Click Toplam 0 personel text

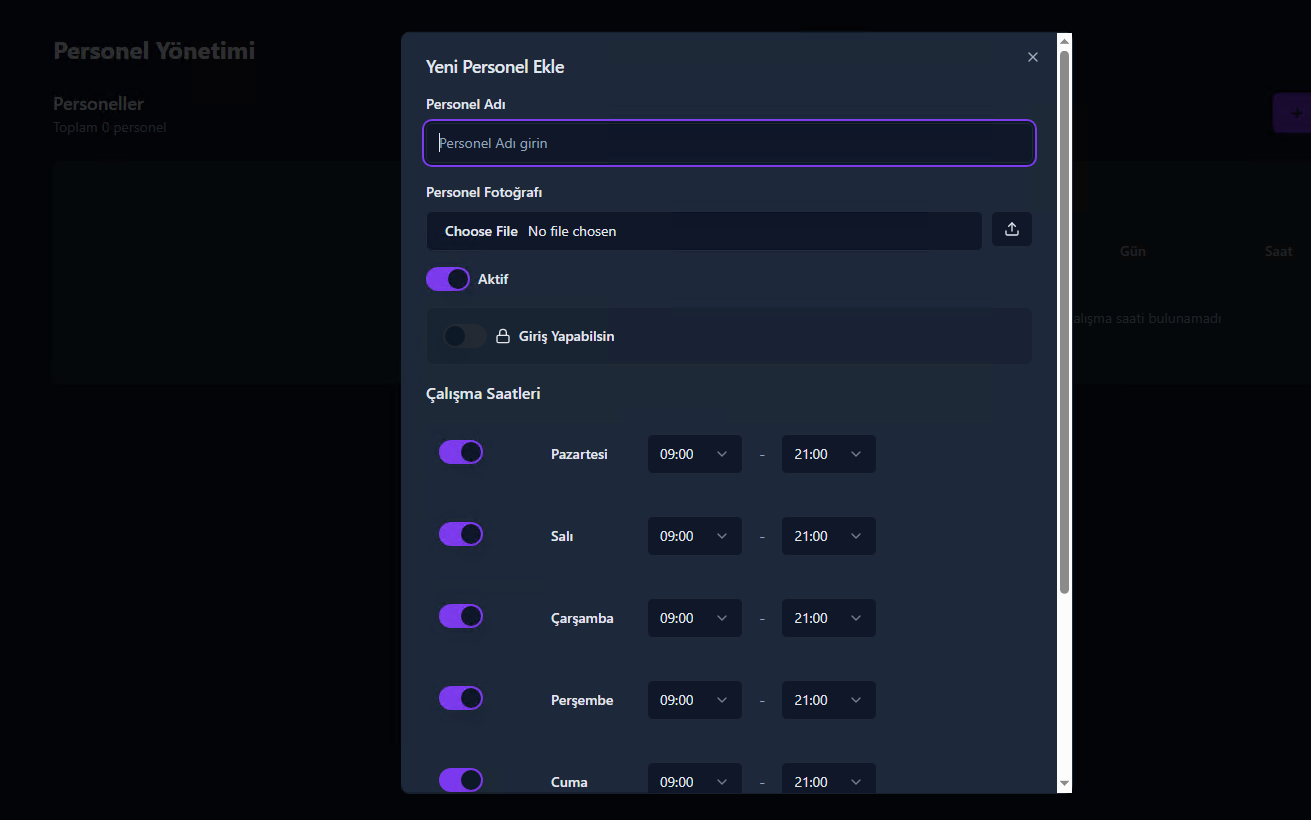coord(109,127)
